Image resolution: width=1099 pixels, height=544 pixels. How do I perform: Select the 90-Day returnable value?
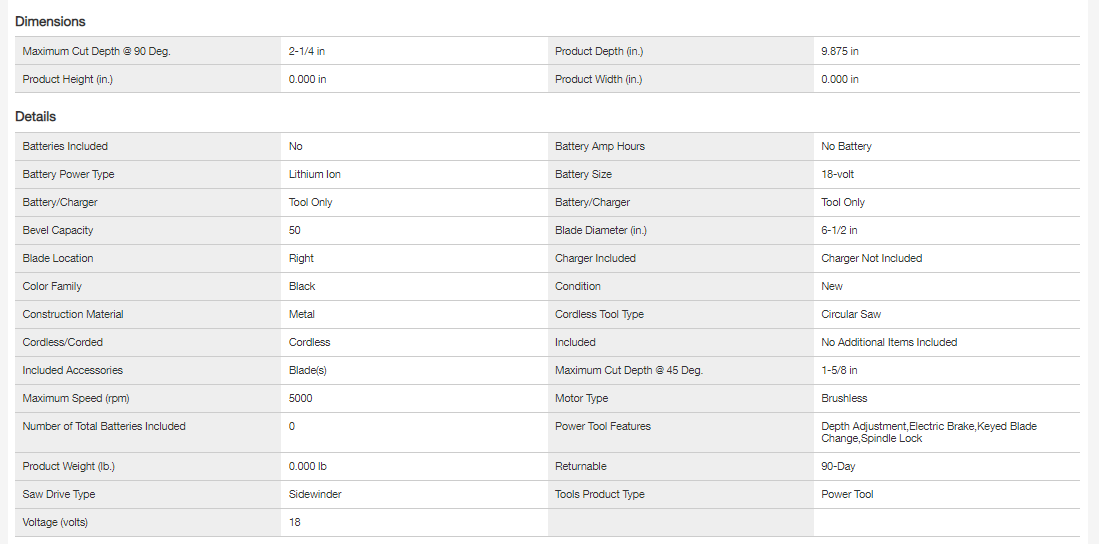pos(838,466)
